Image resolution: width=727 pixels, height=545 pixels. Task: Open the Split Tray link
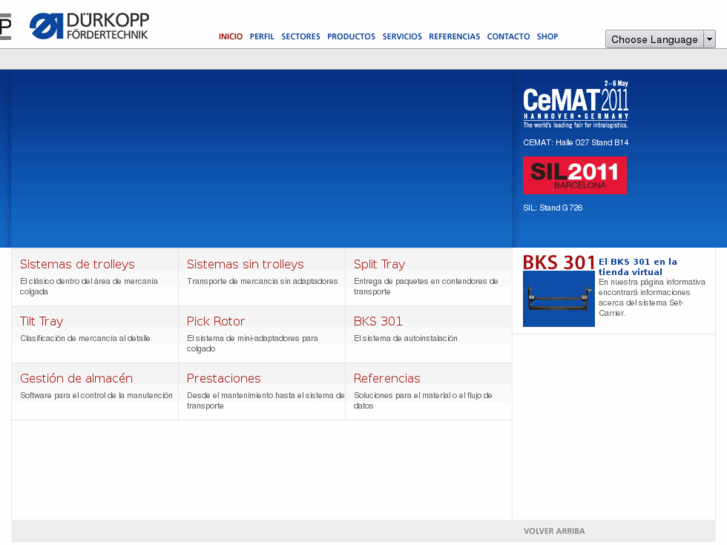(x=379, y=264)
